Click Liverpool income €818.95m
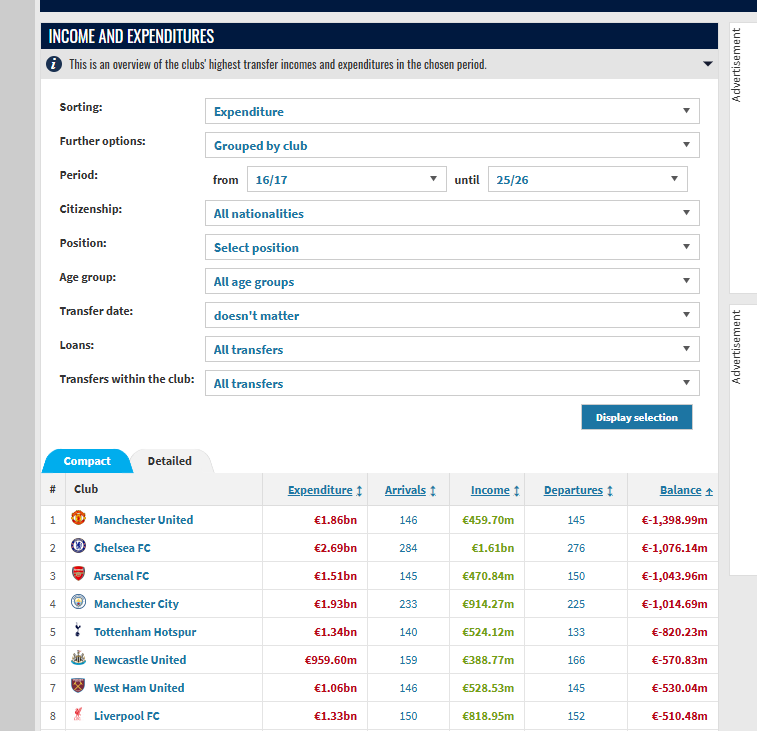 488,716
